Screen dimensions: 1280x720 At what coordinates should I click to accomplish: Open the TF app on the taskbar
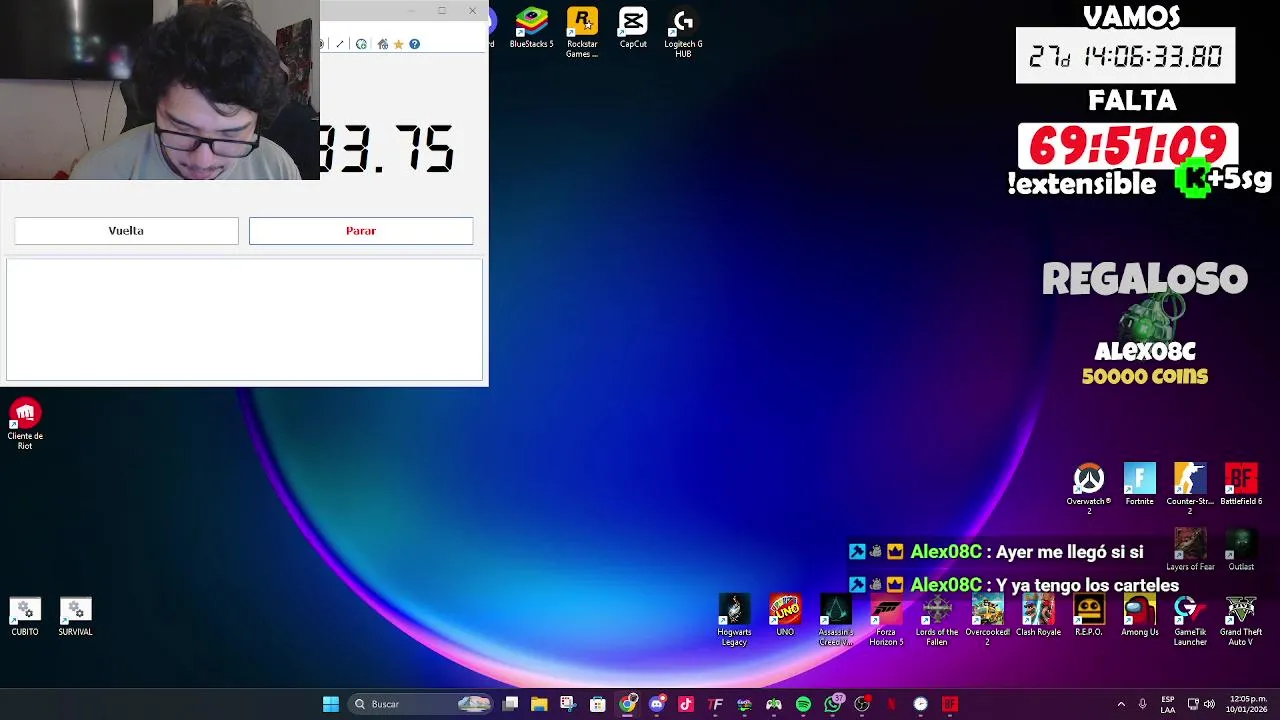715,704
